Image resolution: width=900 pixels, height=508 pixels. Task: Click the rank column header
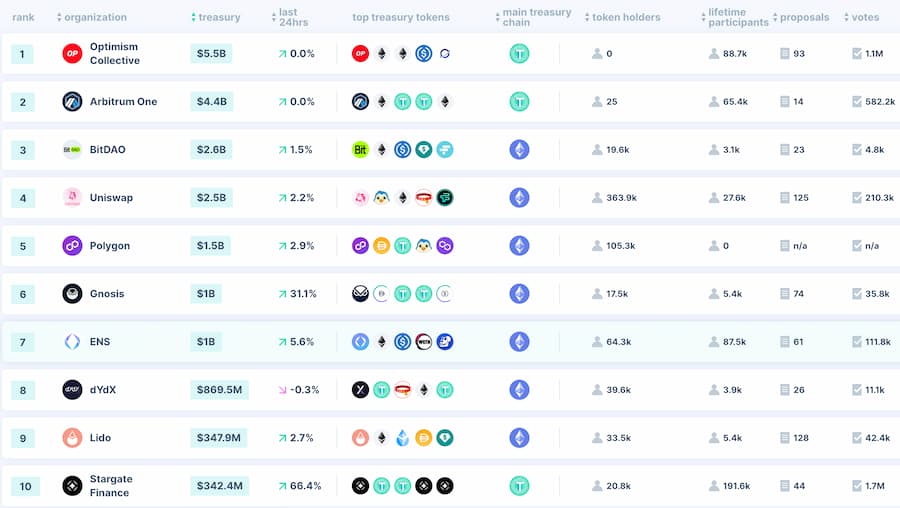coord(23,17)
